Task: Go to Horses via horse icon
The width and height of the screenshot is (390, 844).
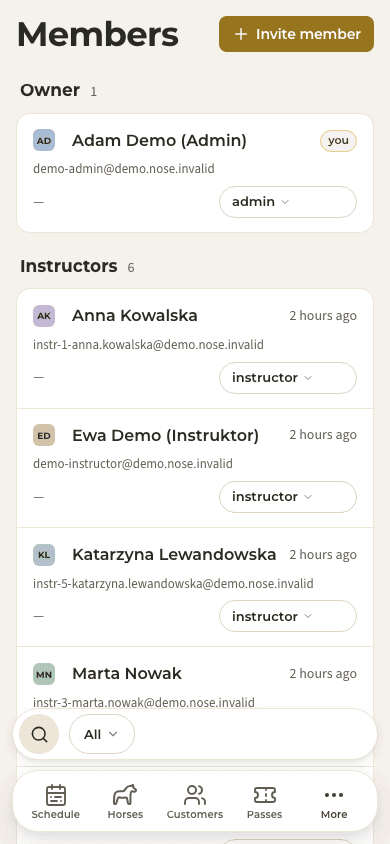Action: pyautogui.click(x=125, y=795)
